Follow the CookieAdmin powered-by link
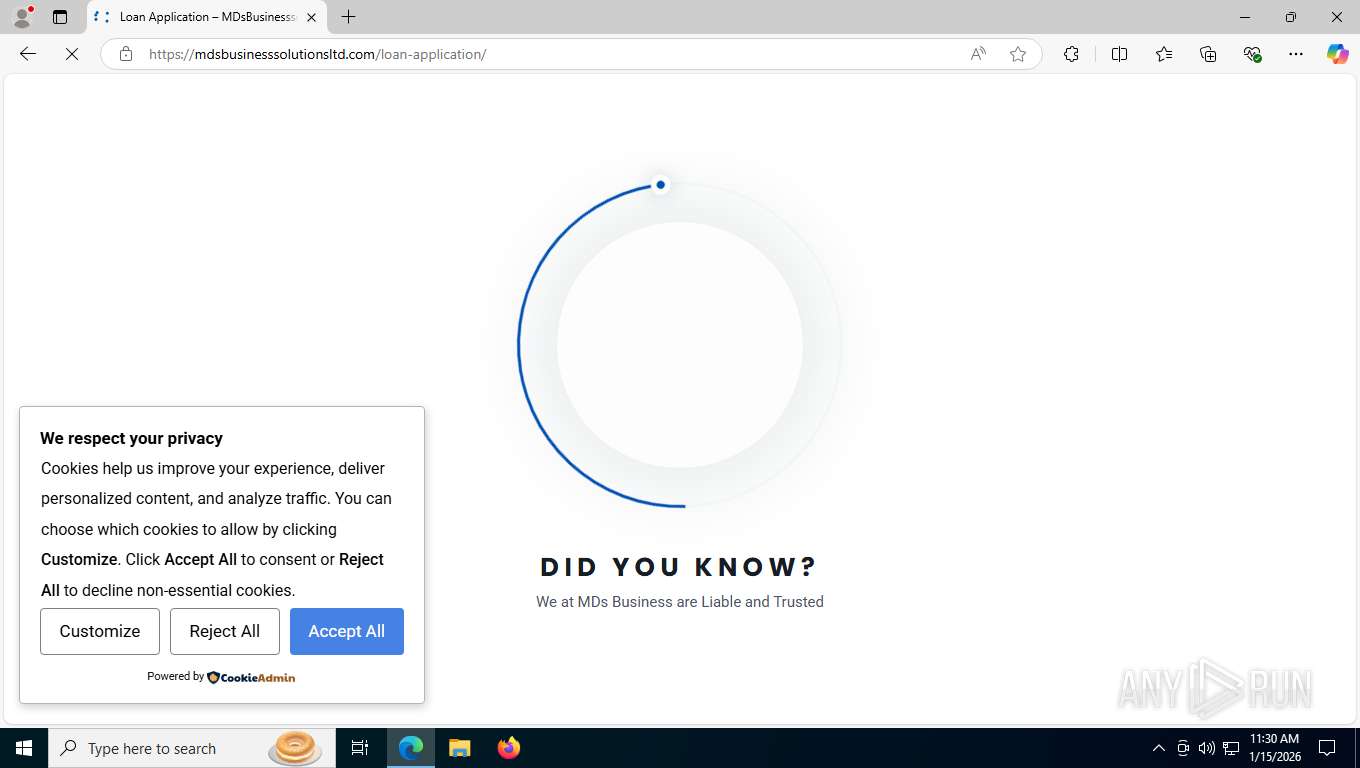Screen dimensions: 1360x768 click(251, 677)
